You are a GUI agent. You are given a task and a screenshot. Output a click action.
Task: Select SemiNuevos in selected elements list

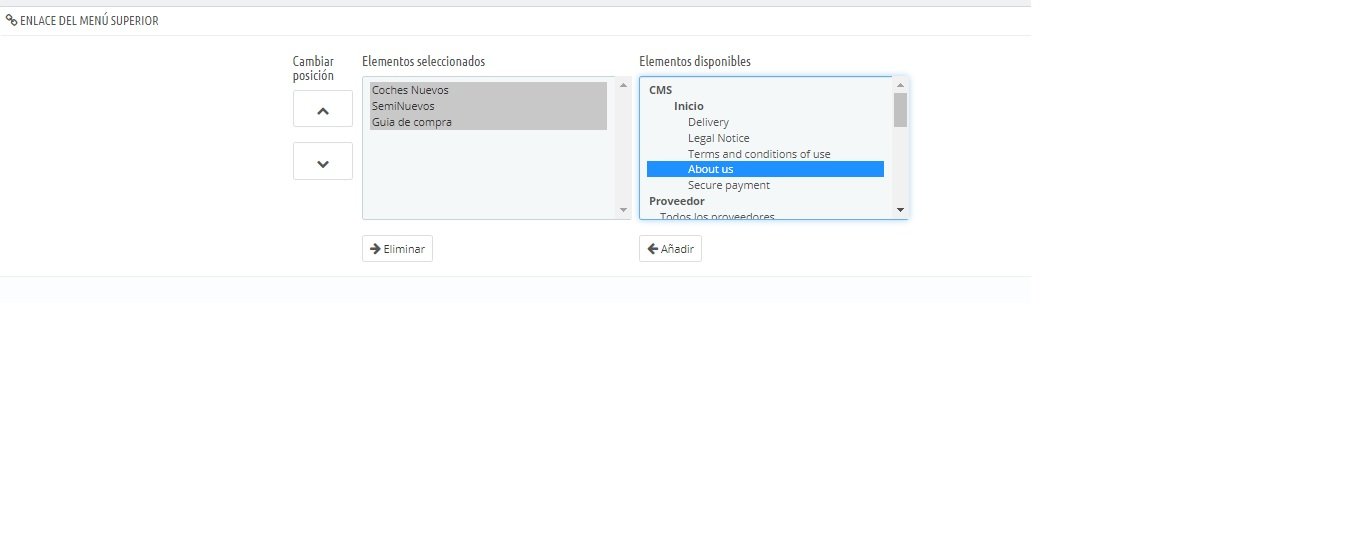488,106
